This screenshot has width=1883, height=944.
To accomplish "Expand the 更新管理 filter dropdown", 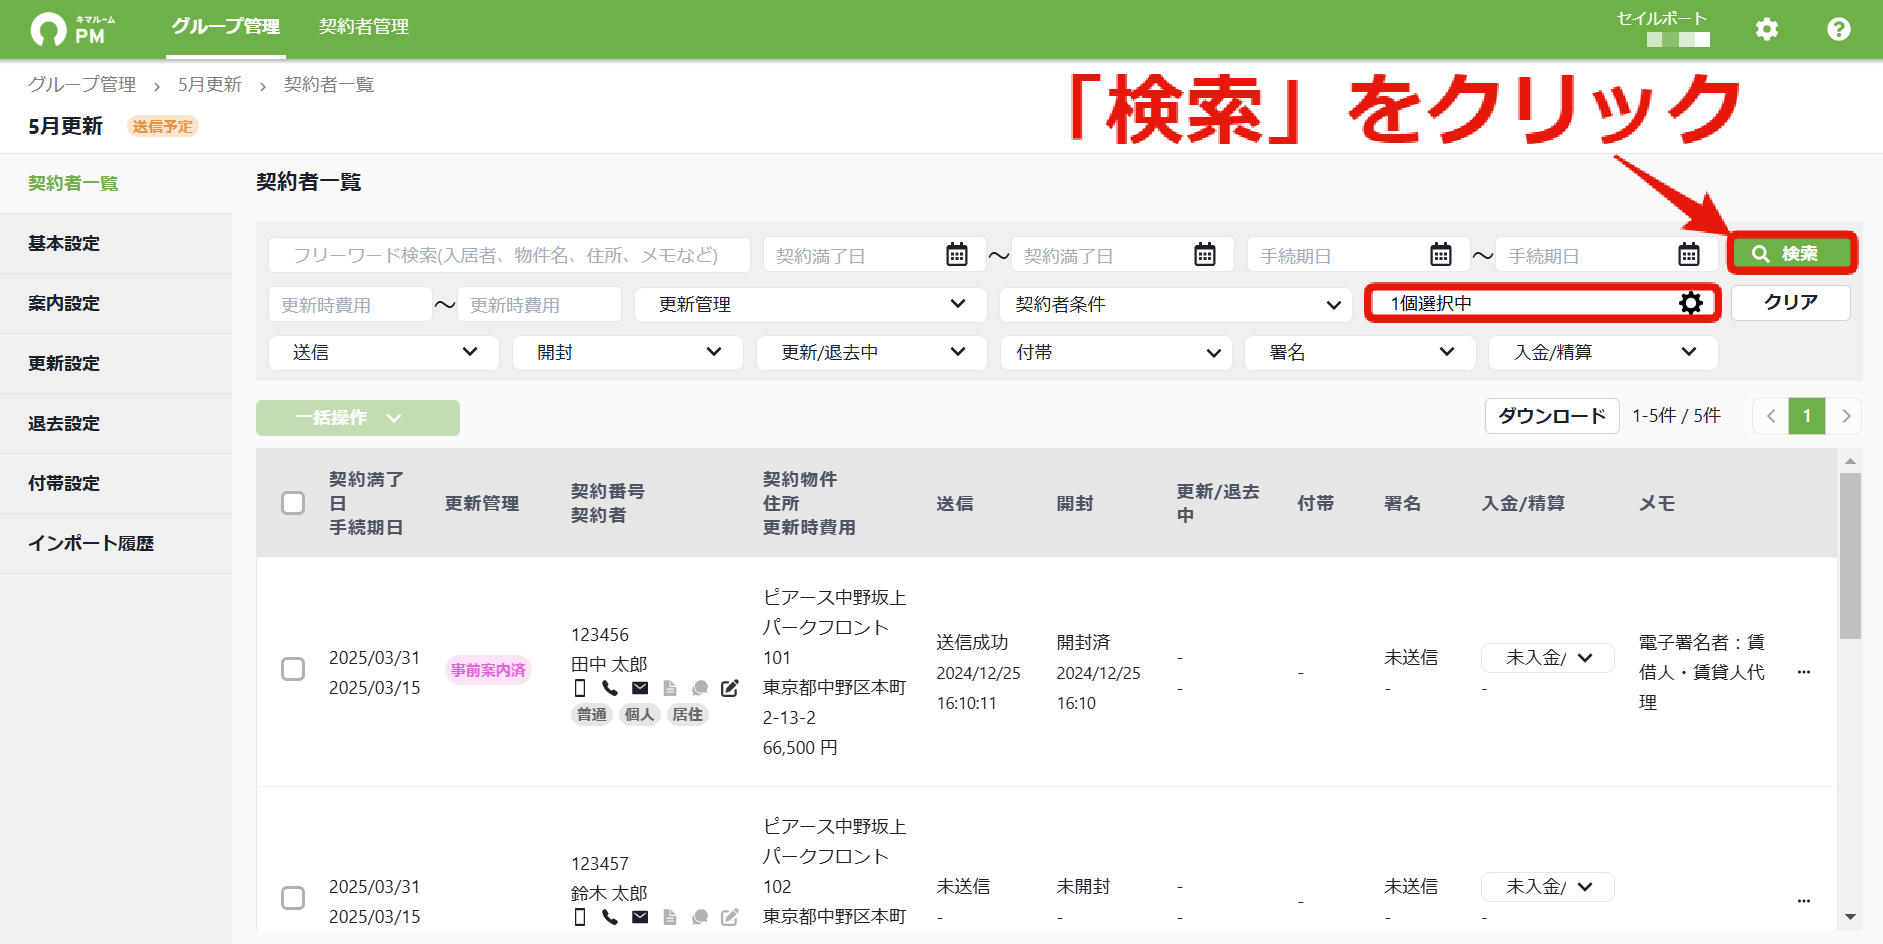I will pyautogui.click(x=811, y=304).
